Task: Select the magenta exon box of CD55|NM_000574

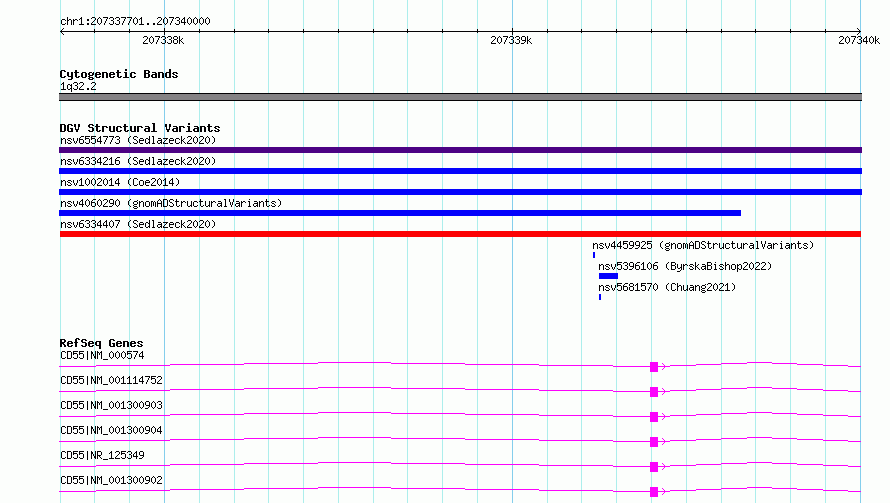Action: point(654,367)
